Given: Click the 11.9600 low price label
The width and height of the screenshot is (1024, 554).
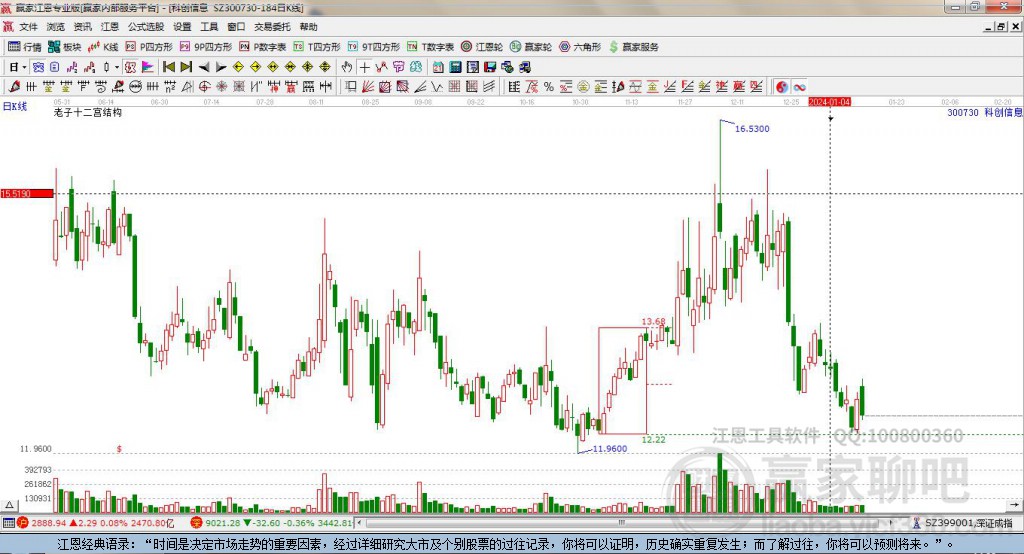Looking at the screenshot, I should click(609, 449).
